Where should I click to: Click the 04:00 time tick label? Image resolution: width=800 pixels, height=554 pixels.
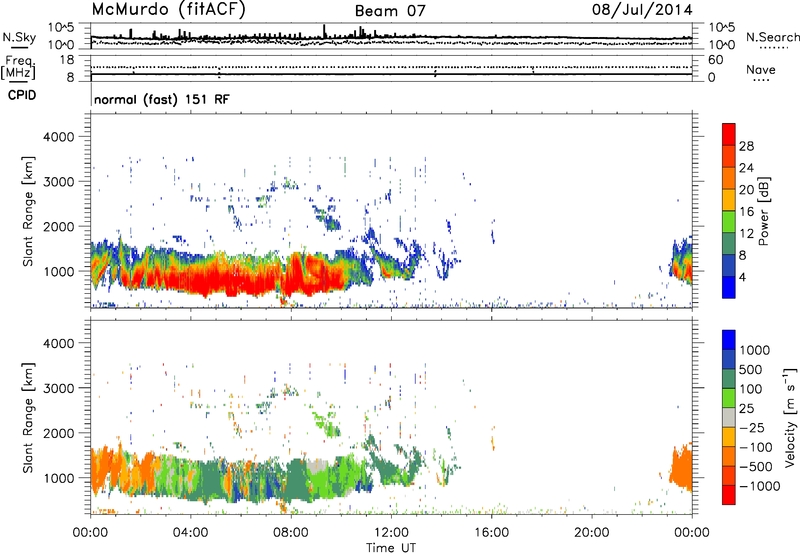(190, 533)
